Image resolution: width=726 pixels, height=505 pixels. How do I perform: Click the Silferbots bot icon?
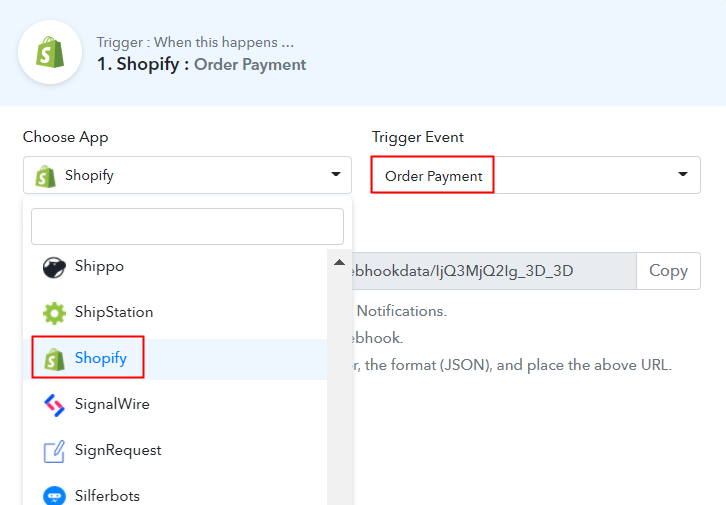(x=54, y=496)
